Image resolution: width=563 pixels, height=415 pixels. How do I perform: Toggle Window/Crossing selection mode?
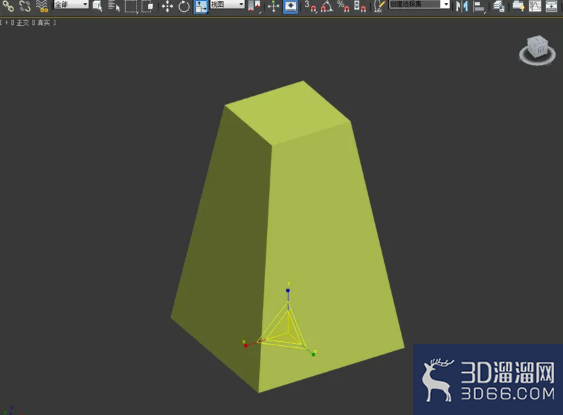pos(147,6)
